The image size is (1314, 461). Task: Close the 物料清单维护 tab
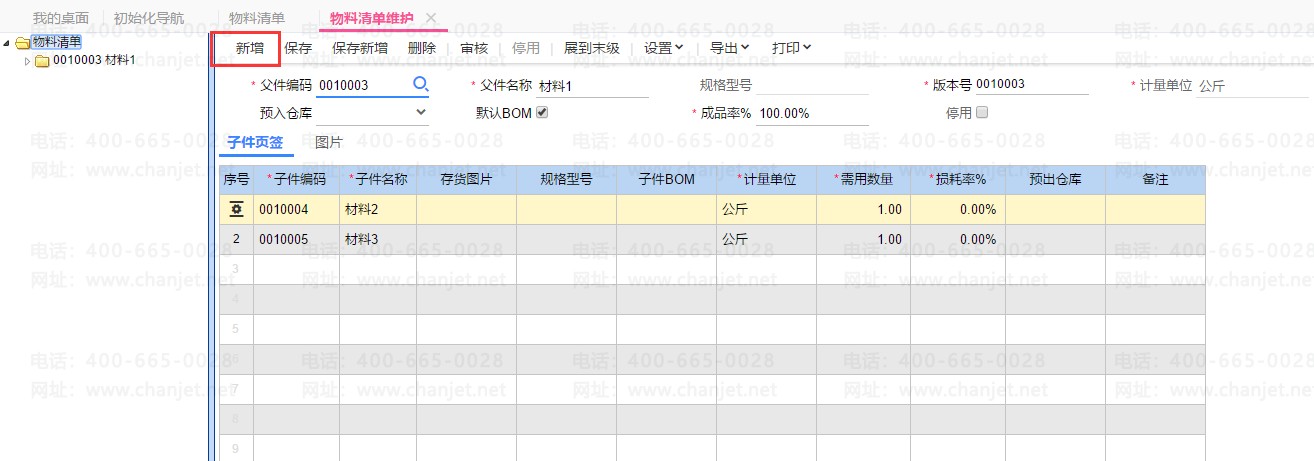click(x=431, y=18)
